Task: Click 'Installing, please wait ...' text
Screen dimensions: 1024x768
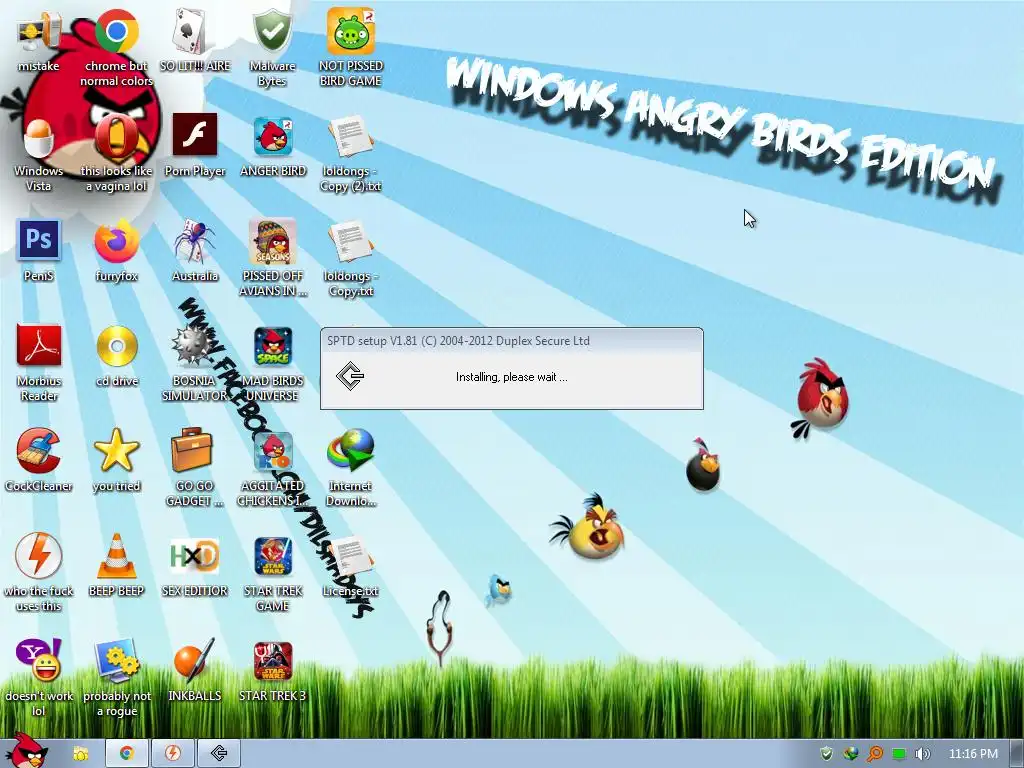Action: tap(511, 377)
